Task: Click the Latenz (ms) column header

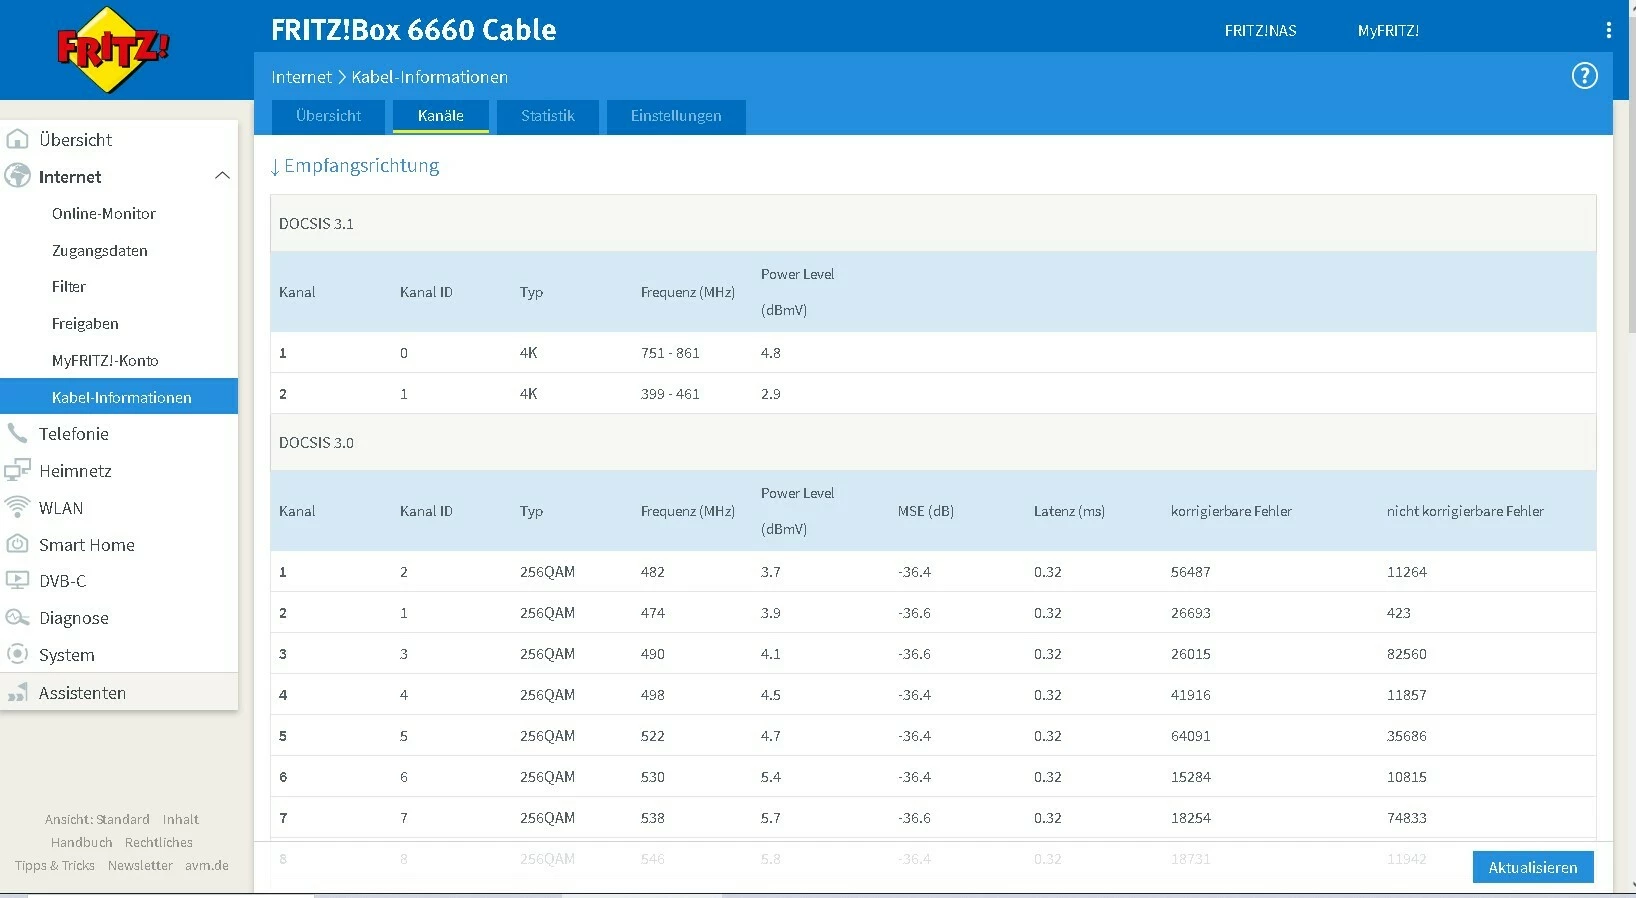Action: (x=1069, y=511)
